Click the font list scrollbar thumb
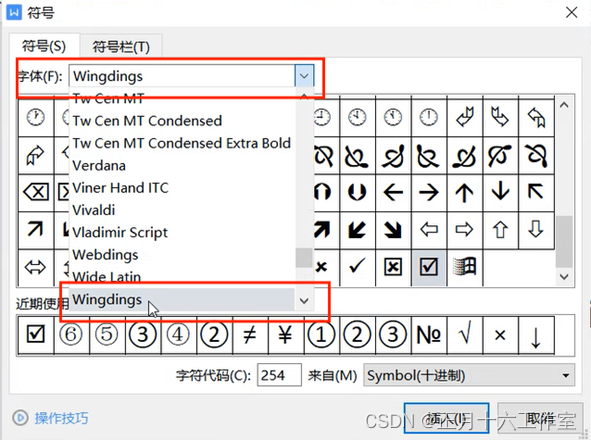 (x=304, y=258)
